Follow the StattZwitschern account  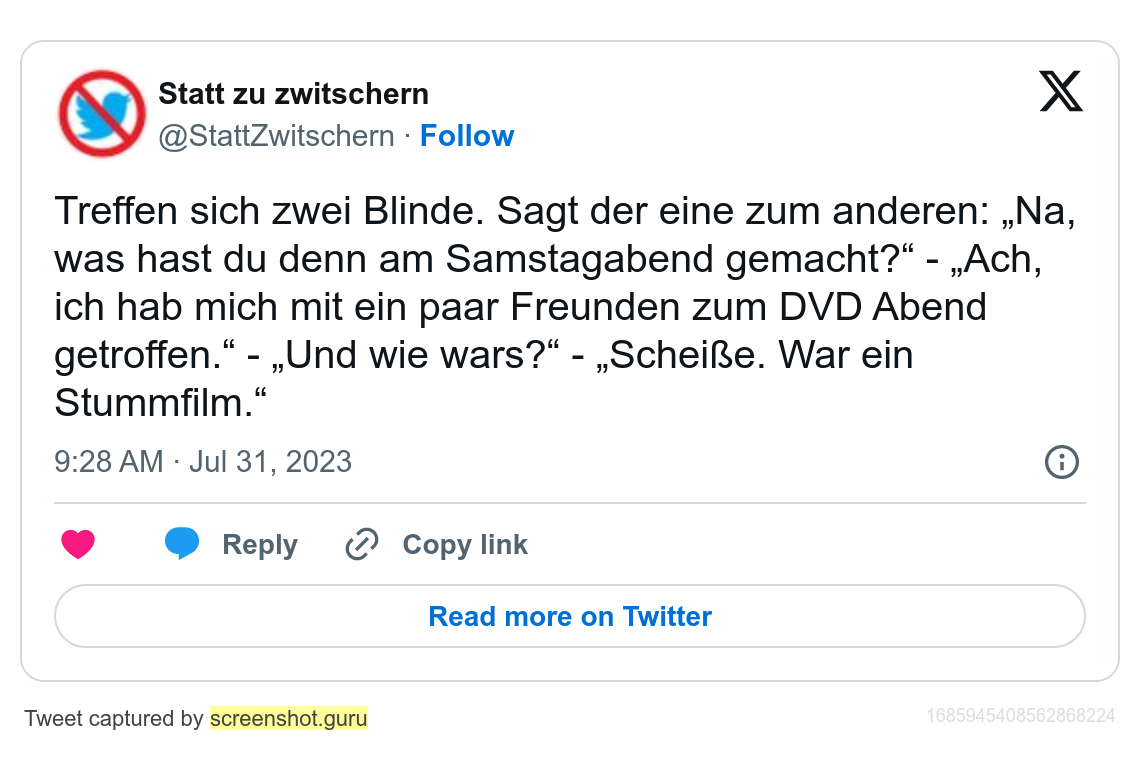tap(467, 136)
